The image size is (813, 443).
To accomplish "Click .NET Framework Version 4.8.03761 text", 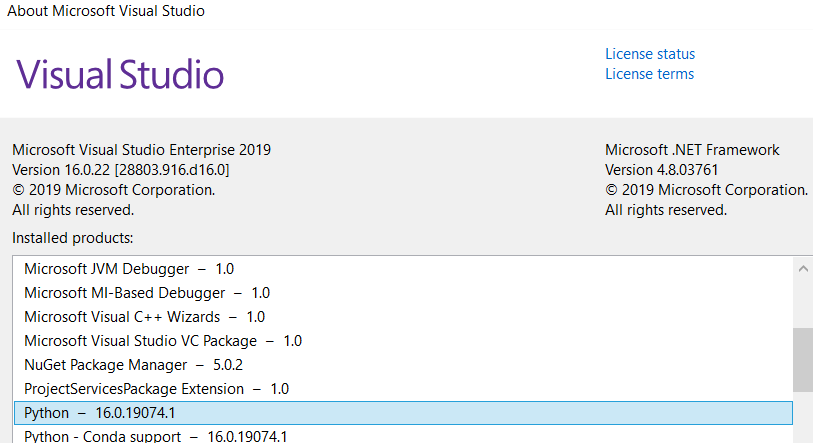I will 661,170.
